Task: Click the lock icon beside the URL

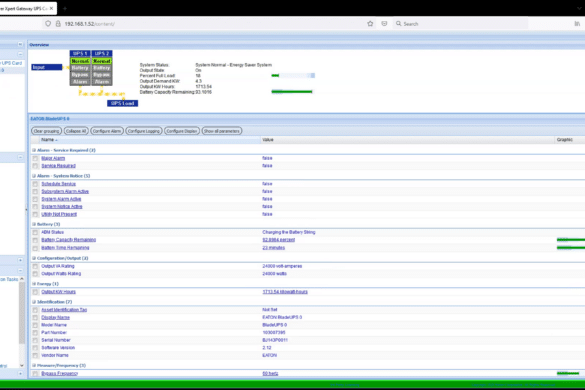Action: (58, 24)
